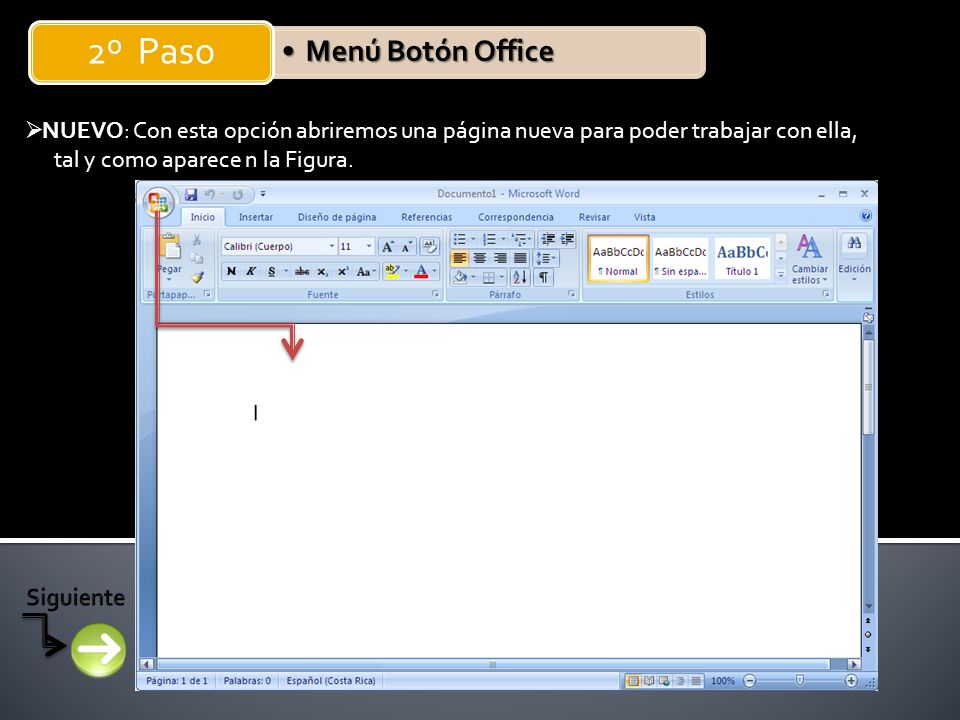Apply the Normal style
Viewport: 960px width, 720px height.
coord(618,259)
